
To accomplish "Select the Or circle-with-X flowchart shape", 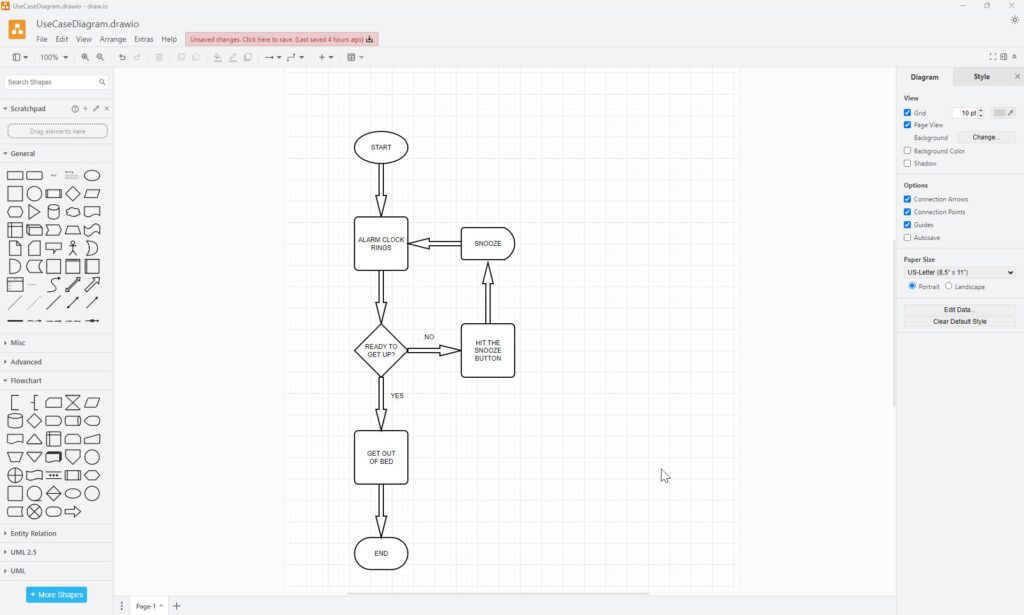I will coord(34,512).
